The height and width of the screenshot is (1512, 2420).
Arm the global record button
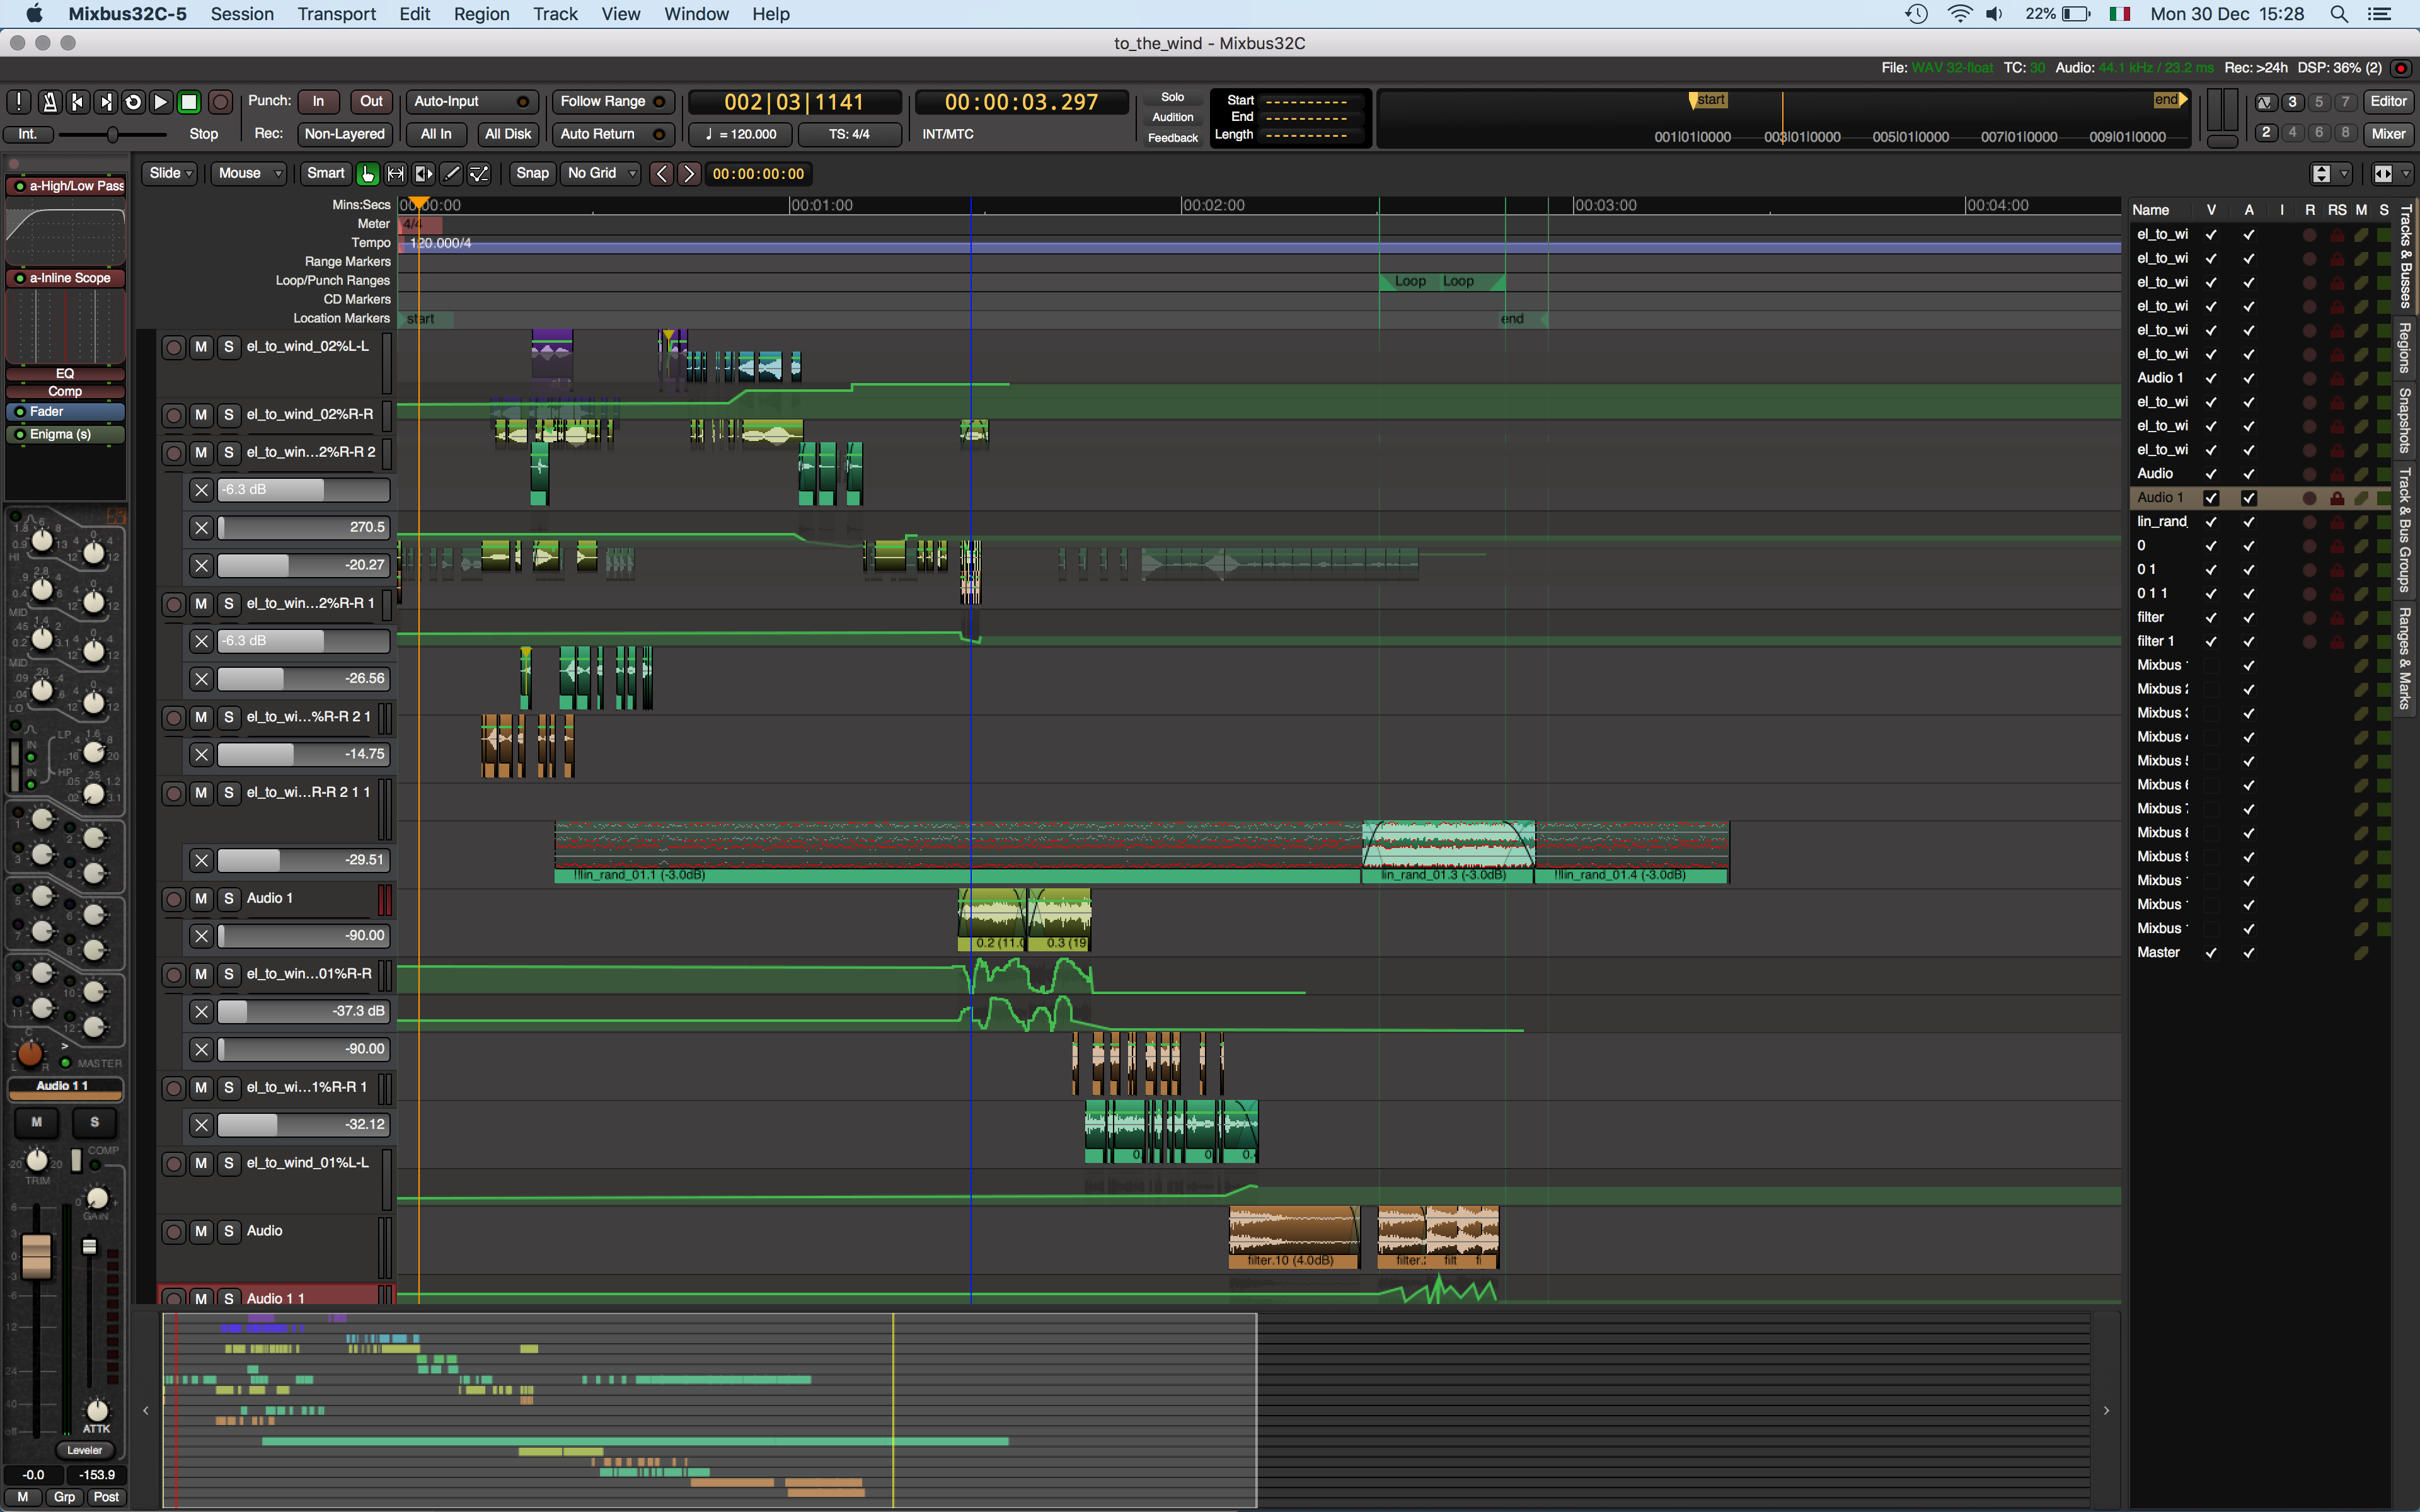221,101
